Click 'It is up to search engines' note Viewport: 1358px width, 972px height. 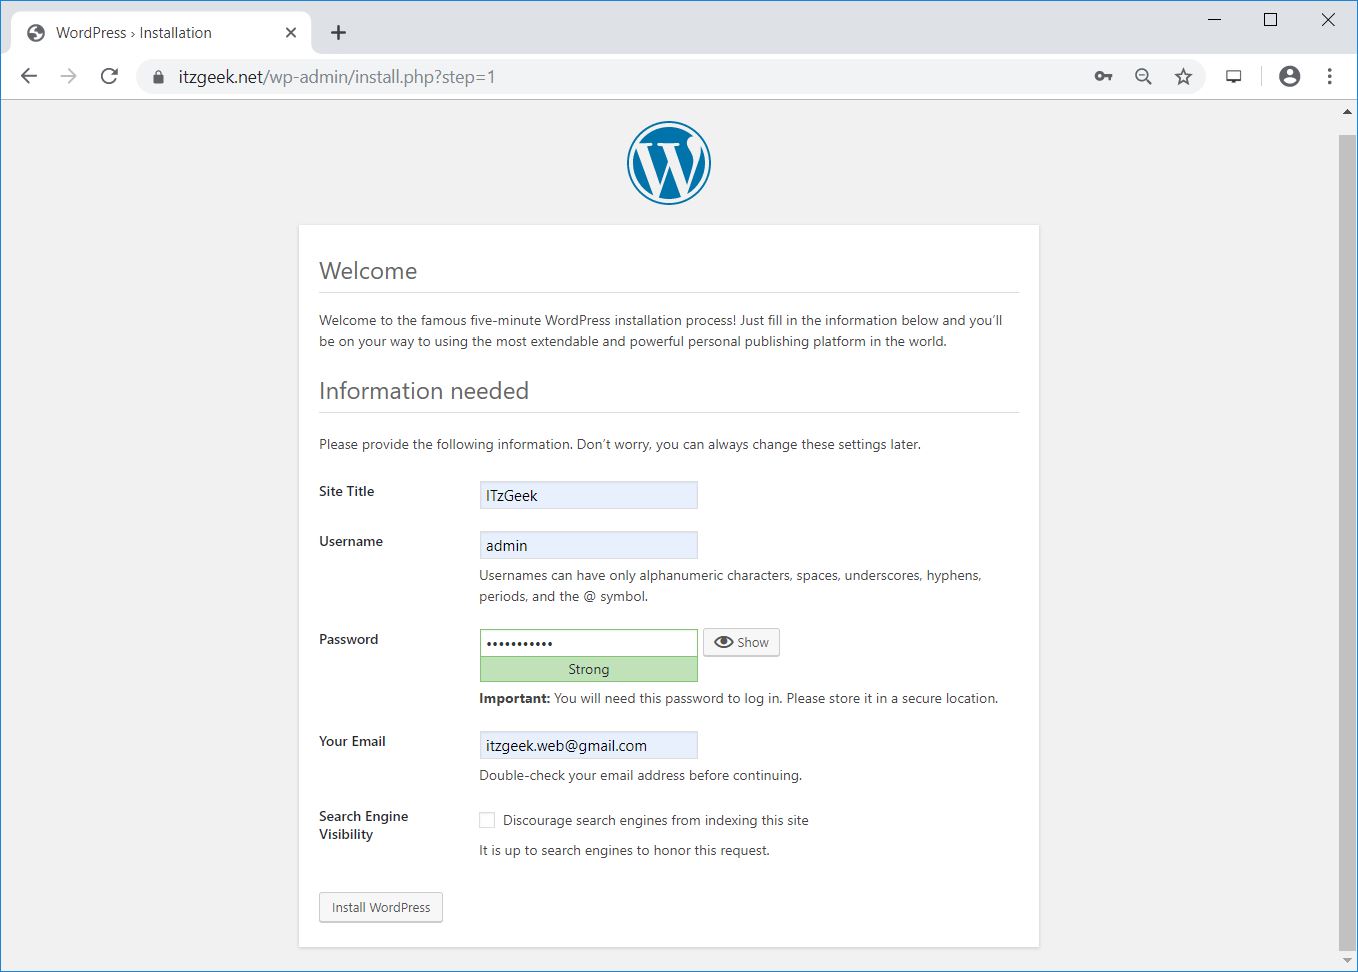(624, 850)
